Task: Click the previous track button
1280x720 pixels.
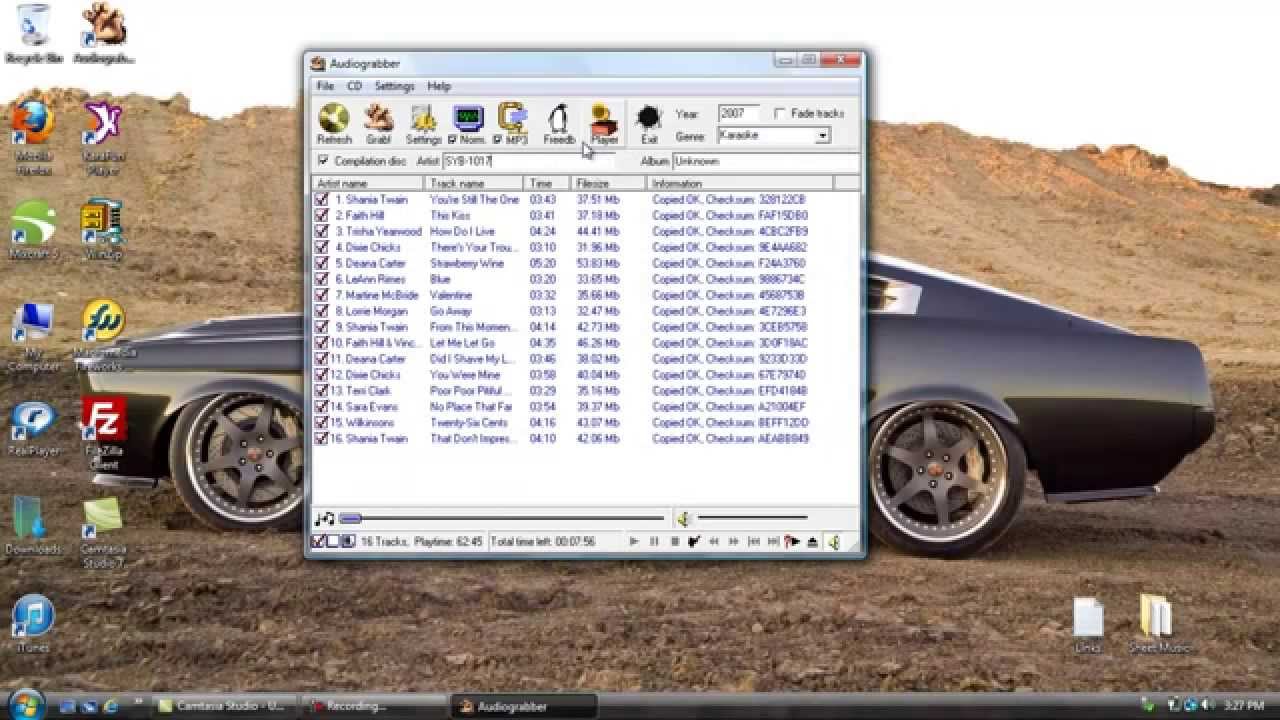Action: (754, 542)
